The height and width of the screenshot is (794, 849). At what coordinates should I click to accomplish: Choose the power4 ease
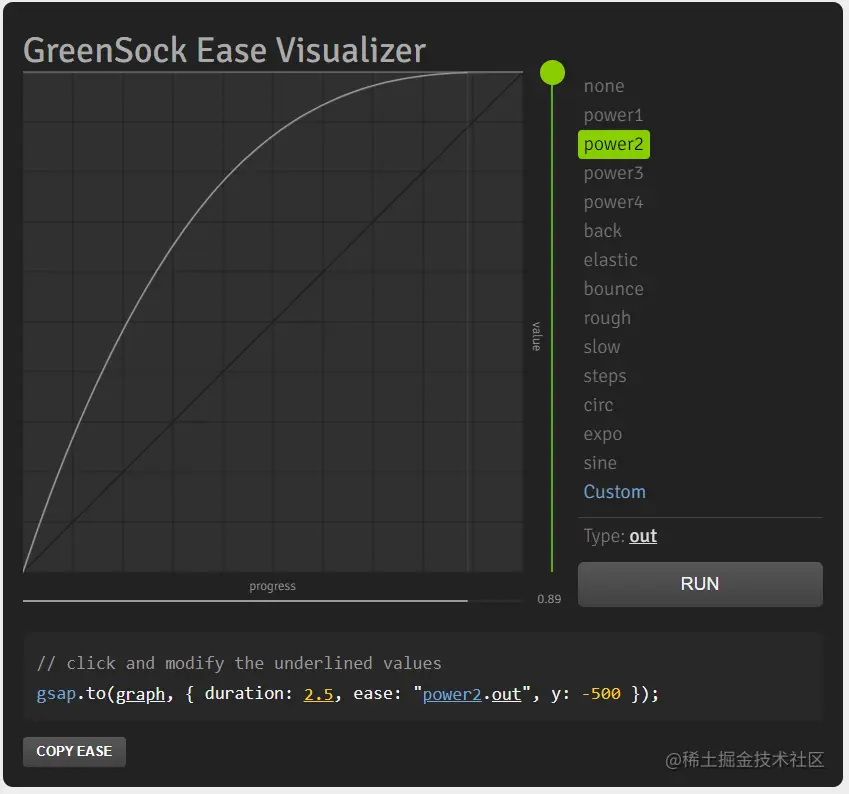[x=613, y=203]
